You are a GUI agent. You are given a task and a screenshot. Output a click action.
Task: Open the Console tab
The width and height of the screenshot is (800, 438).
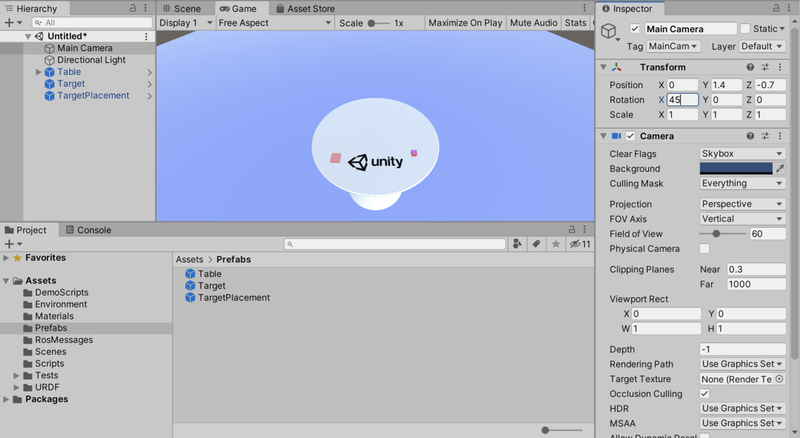coord(89,230)
